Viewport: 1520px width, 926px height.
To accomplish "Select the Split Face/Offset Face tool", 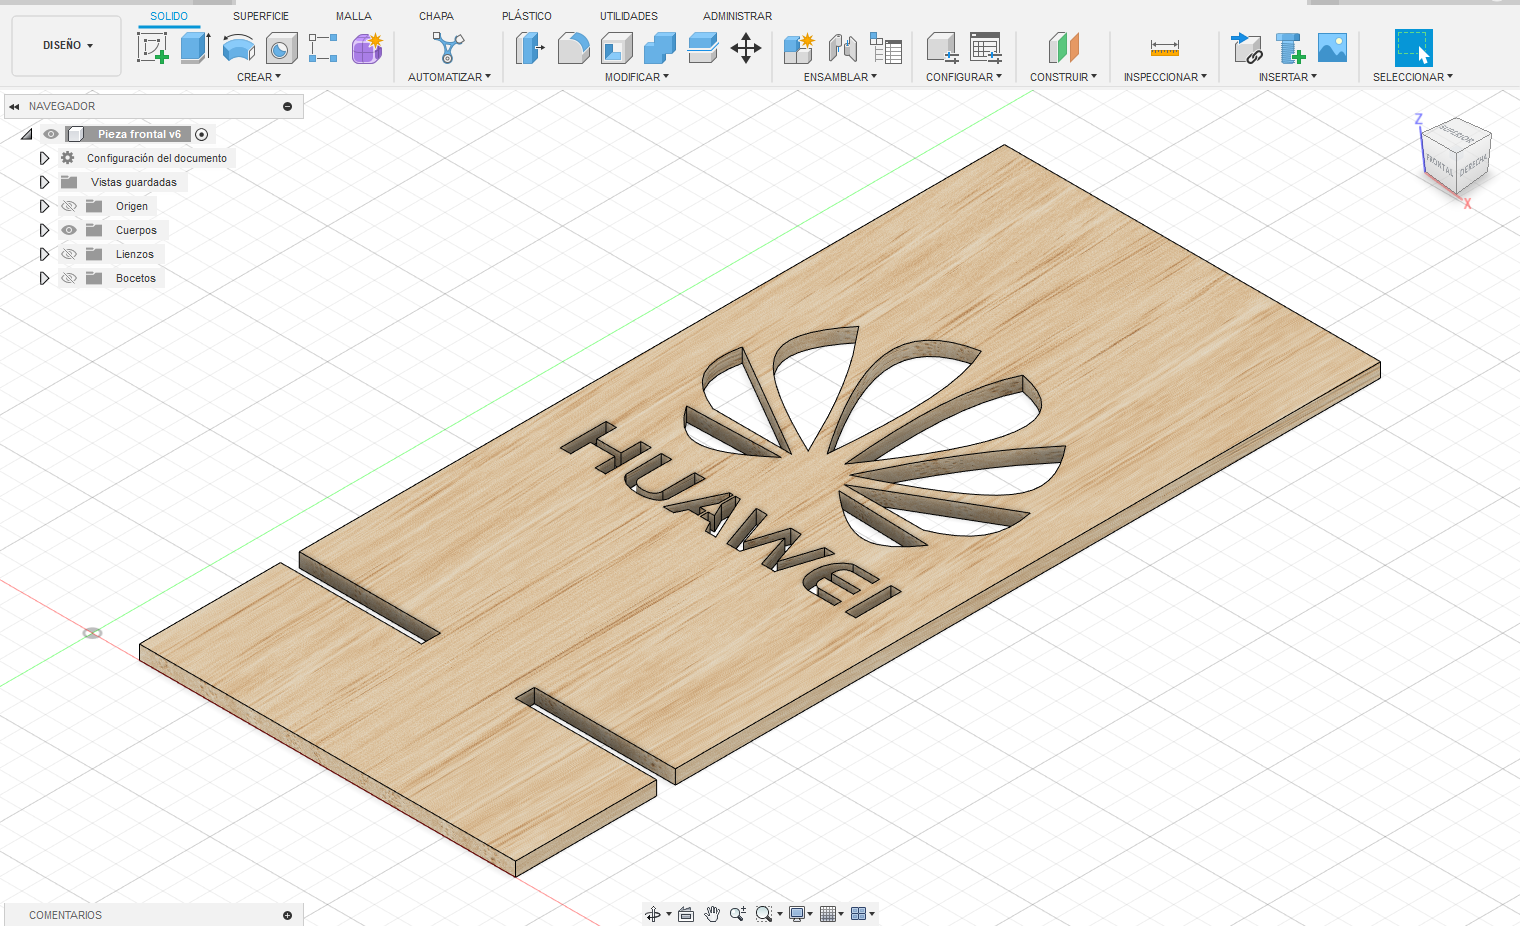I will [x=702, y=48].
